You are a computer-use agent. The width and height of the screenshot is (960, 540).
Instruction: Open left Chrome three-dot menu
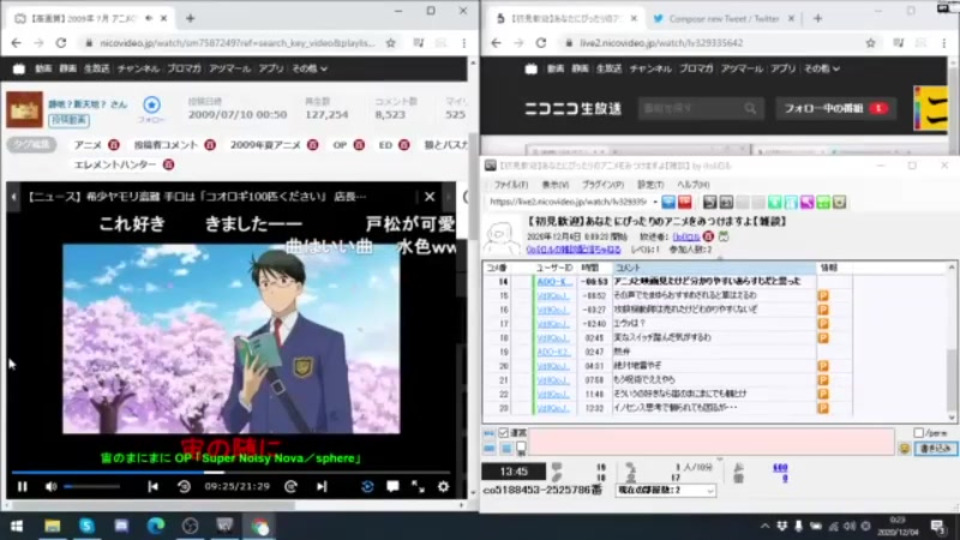pos(463,43)
